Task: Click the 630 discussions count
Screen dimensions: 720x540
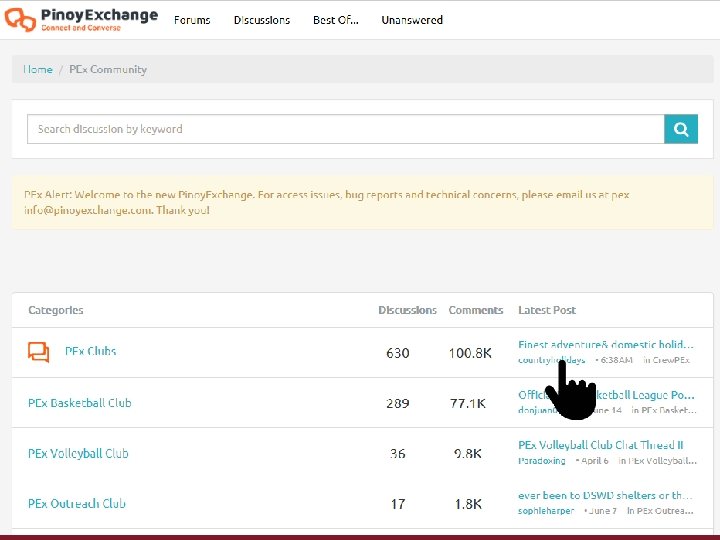Action: coord(398,353)
